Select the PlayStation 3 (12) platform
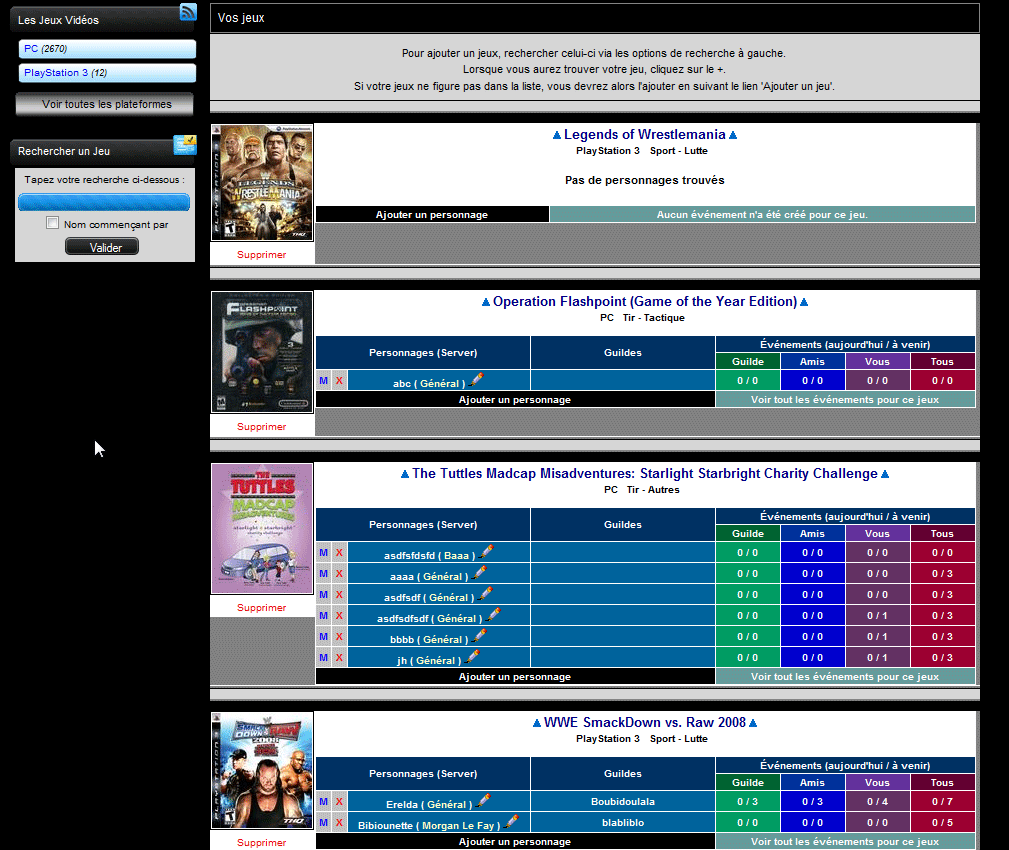 click(x=107, y=73)
